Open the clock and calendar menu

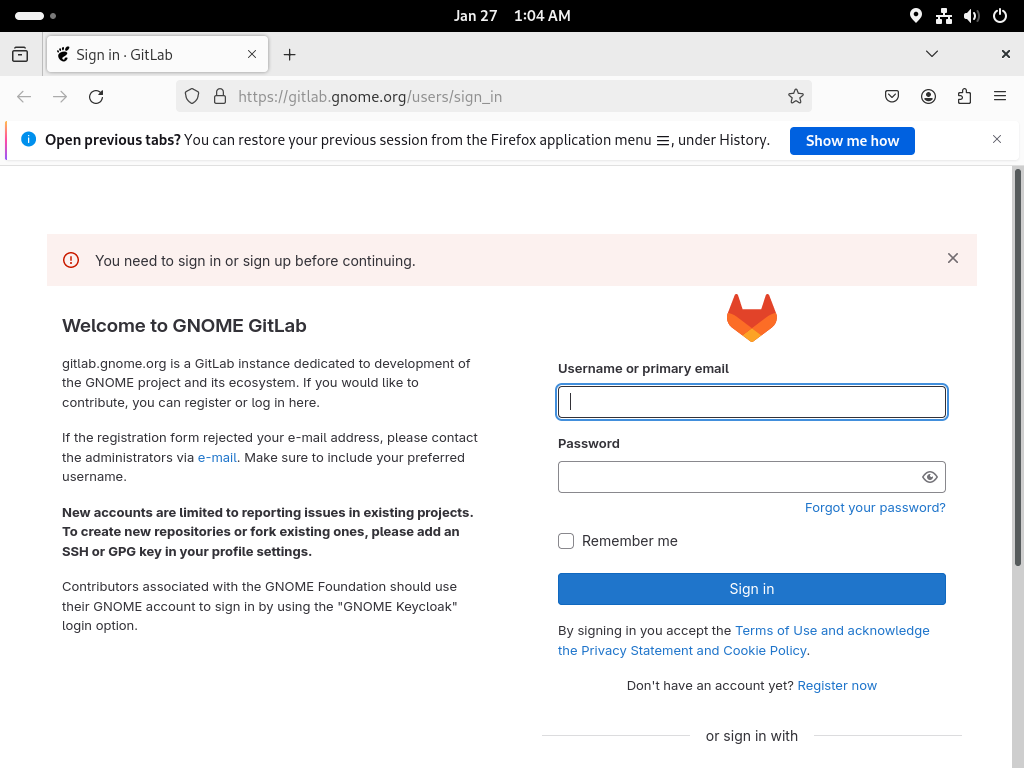coord(512,16)
